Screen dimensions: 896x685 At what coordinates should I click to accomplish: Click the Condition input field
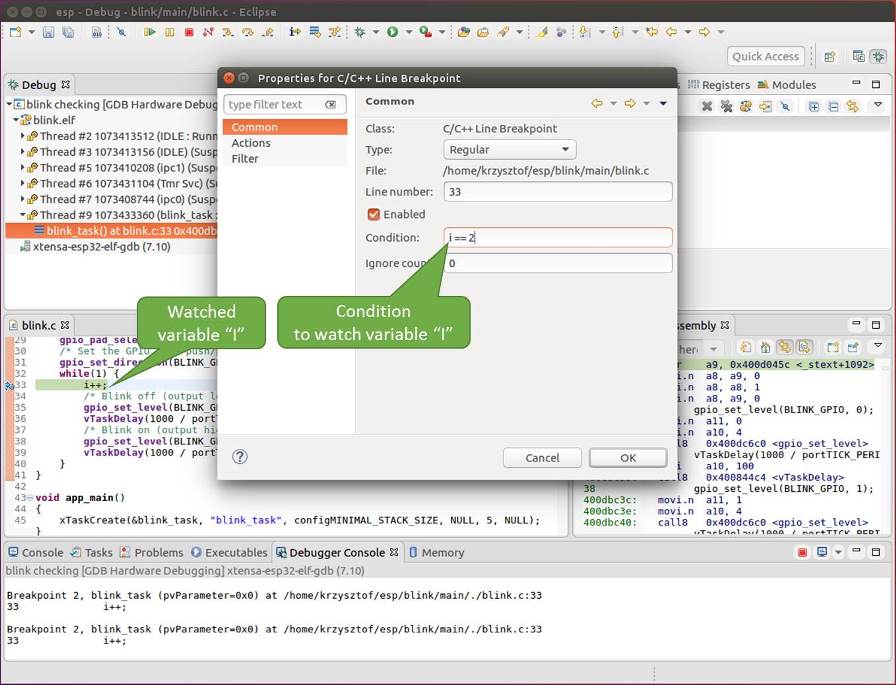pos(558,238)
